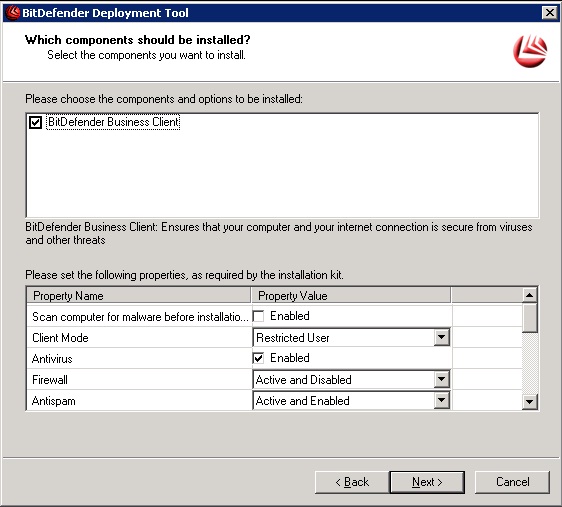The width and height of the screenshot is (562, 507).
Task: Click the red BitDefender logo in the header
Action: coord(530,51)
